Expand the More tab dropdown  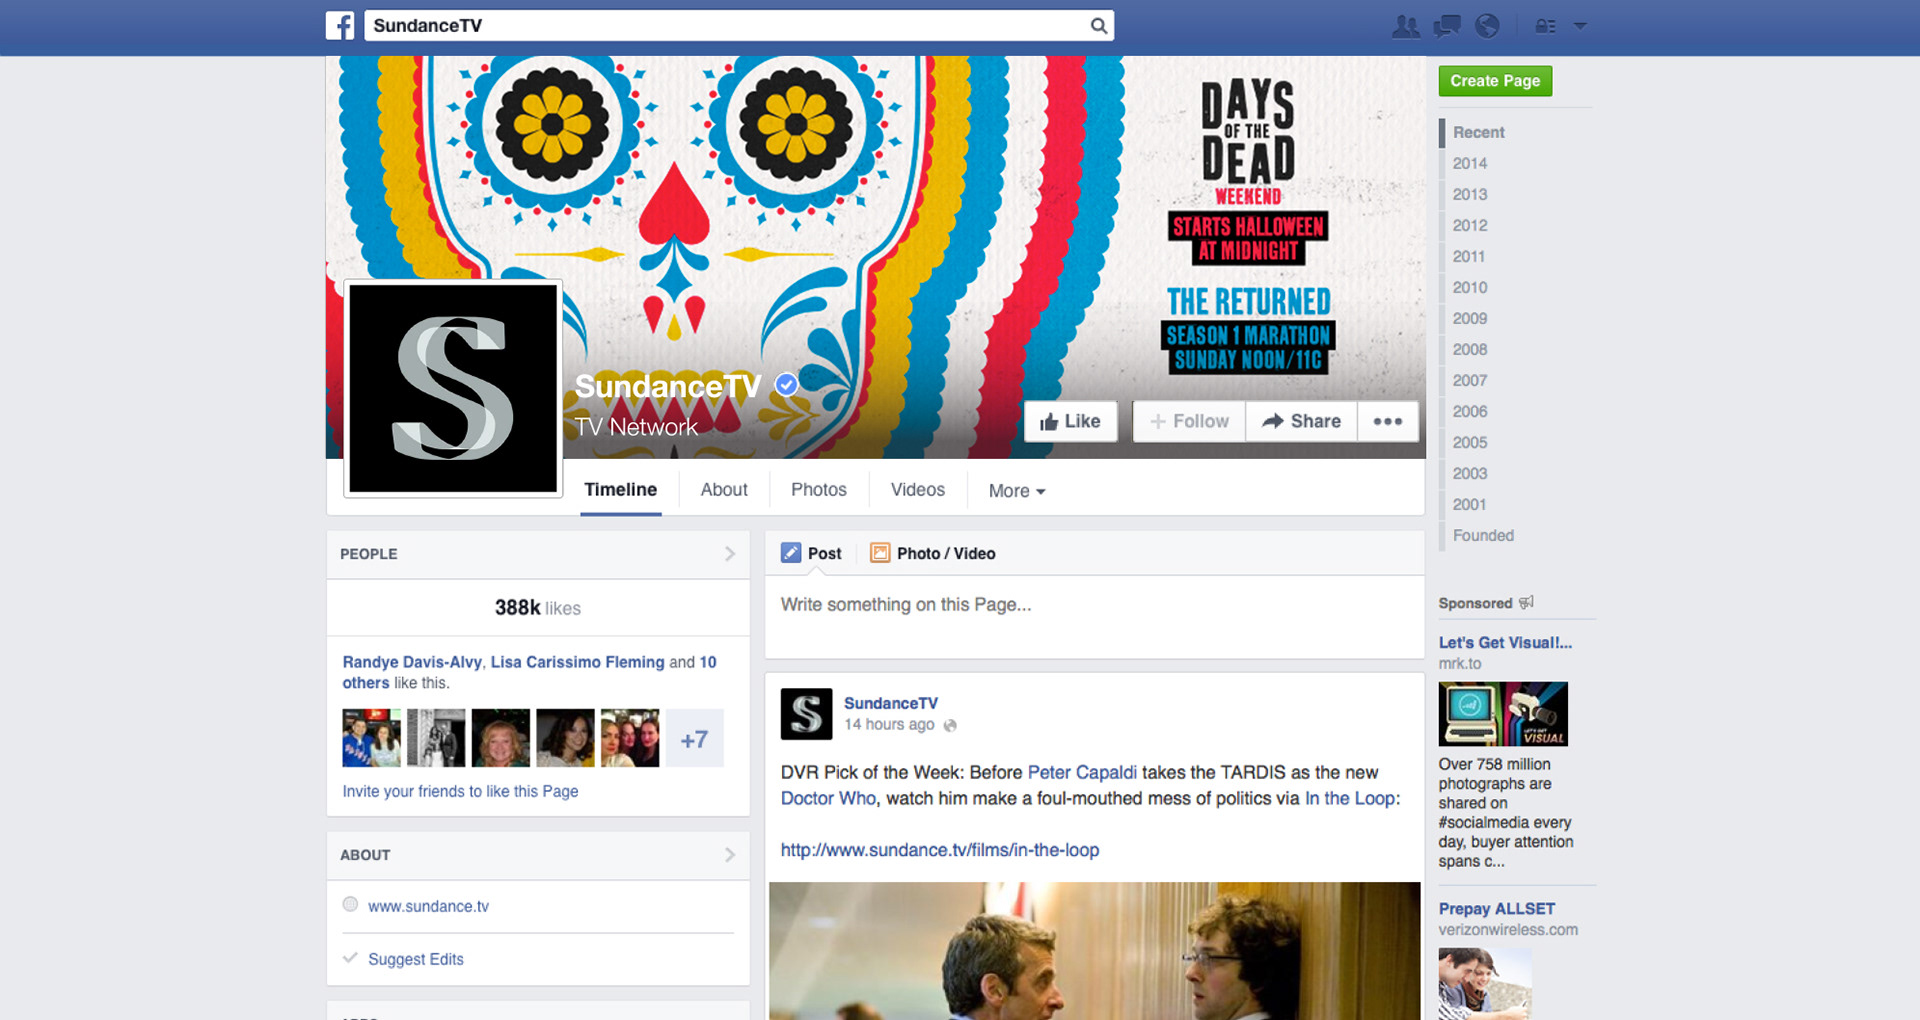(1017, 491)
